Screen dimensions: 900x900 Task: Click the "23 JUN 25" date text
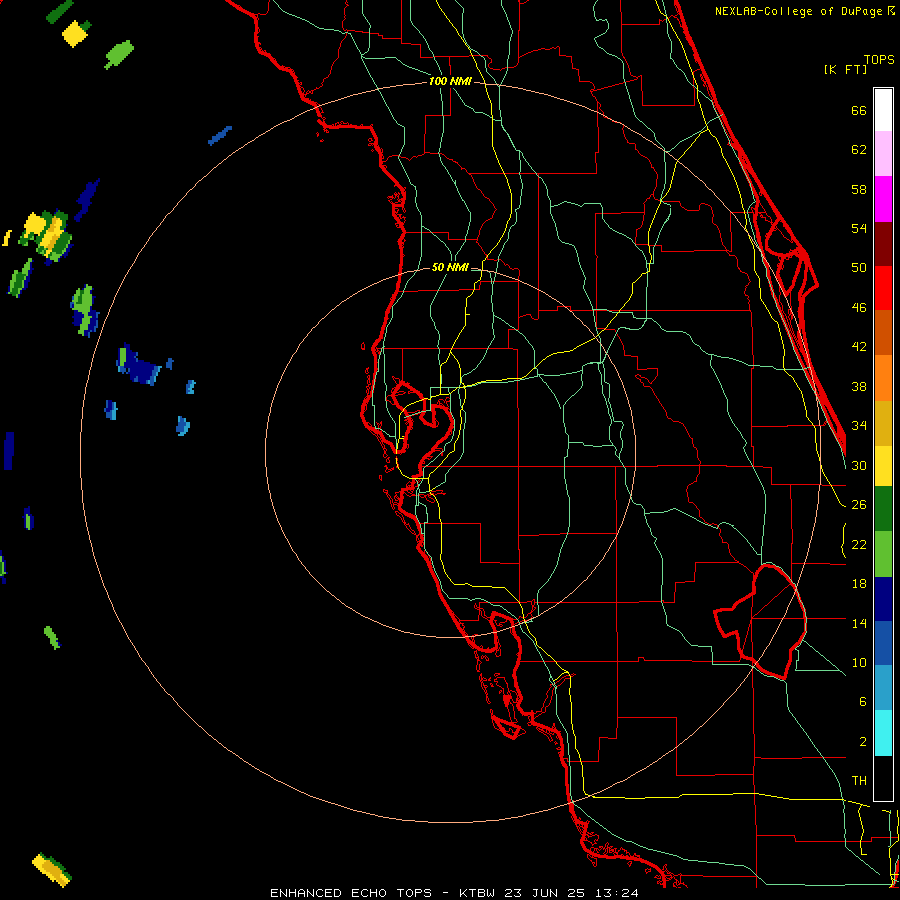[x=544, y=893]
